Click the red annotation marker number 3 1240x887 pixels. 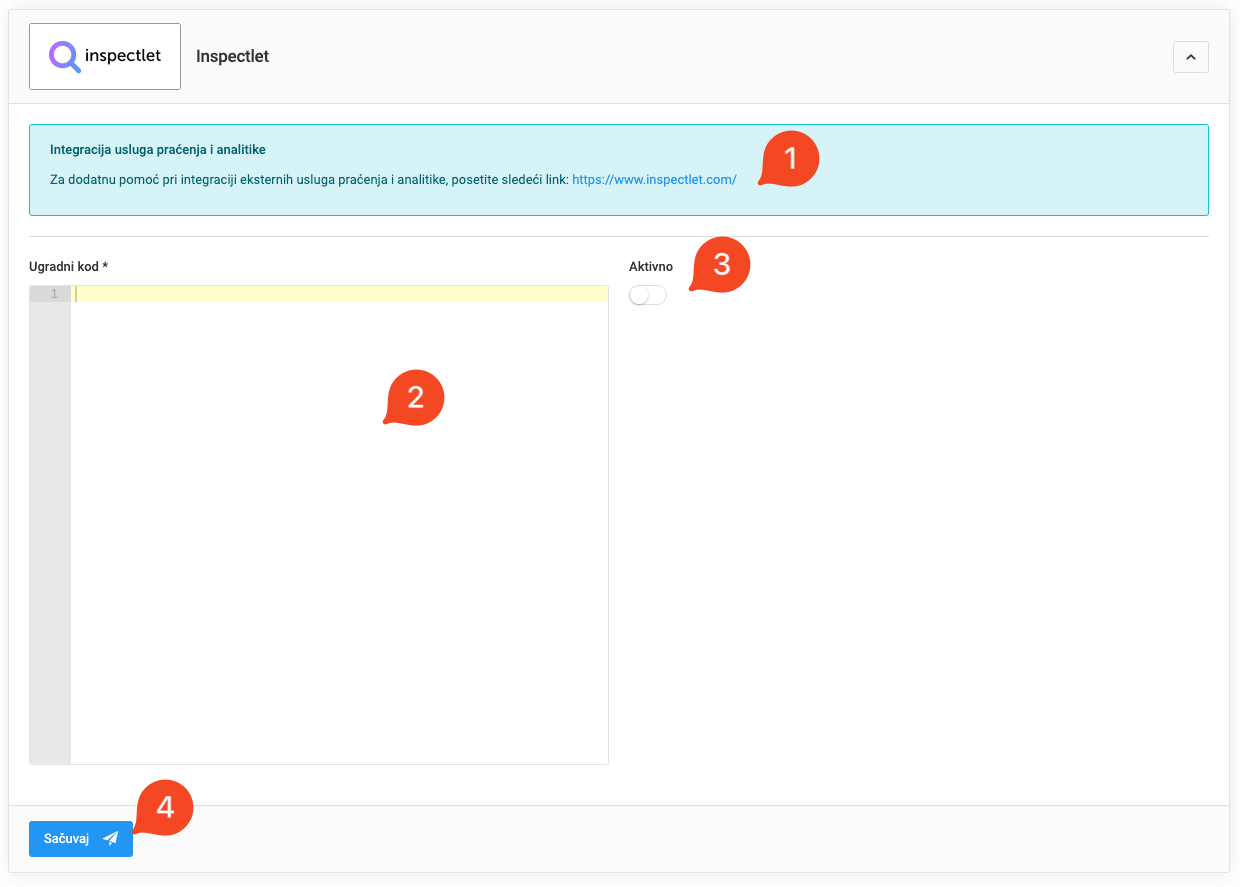tap(721, 265)
